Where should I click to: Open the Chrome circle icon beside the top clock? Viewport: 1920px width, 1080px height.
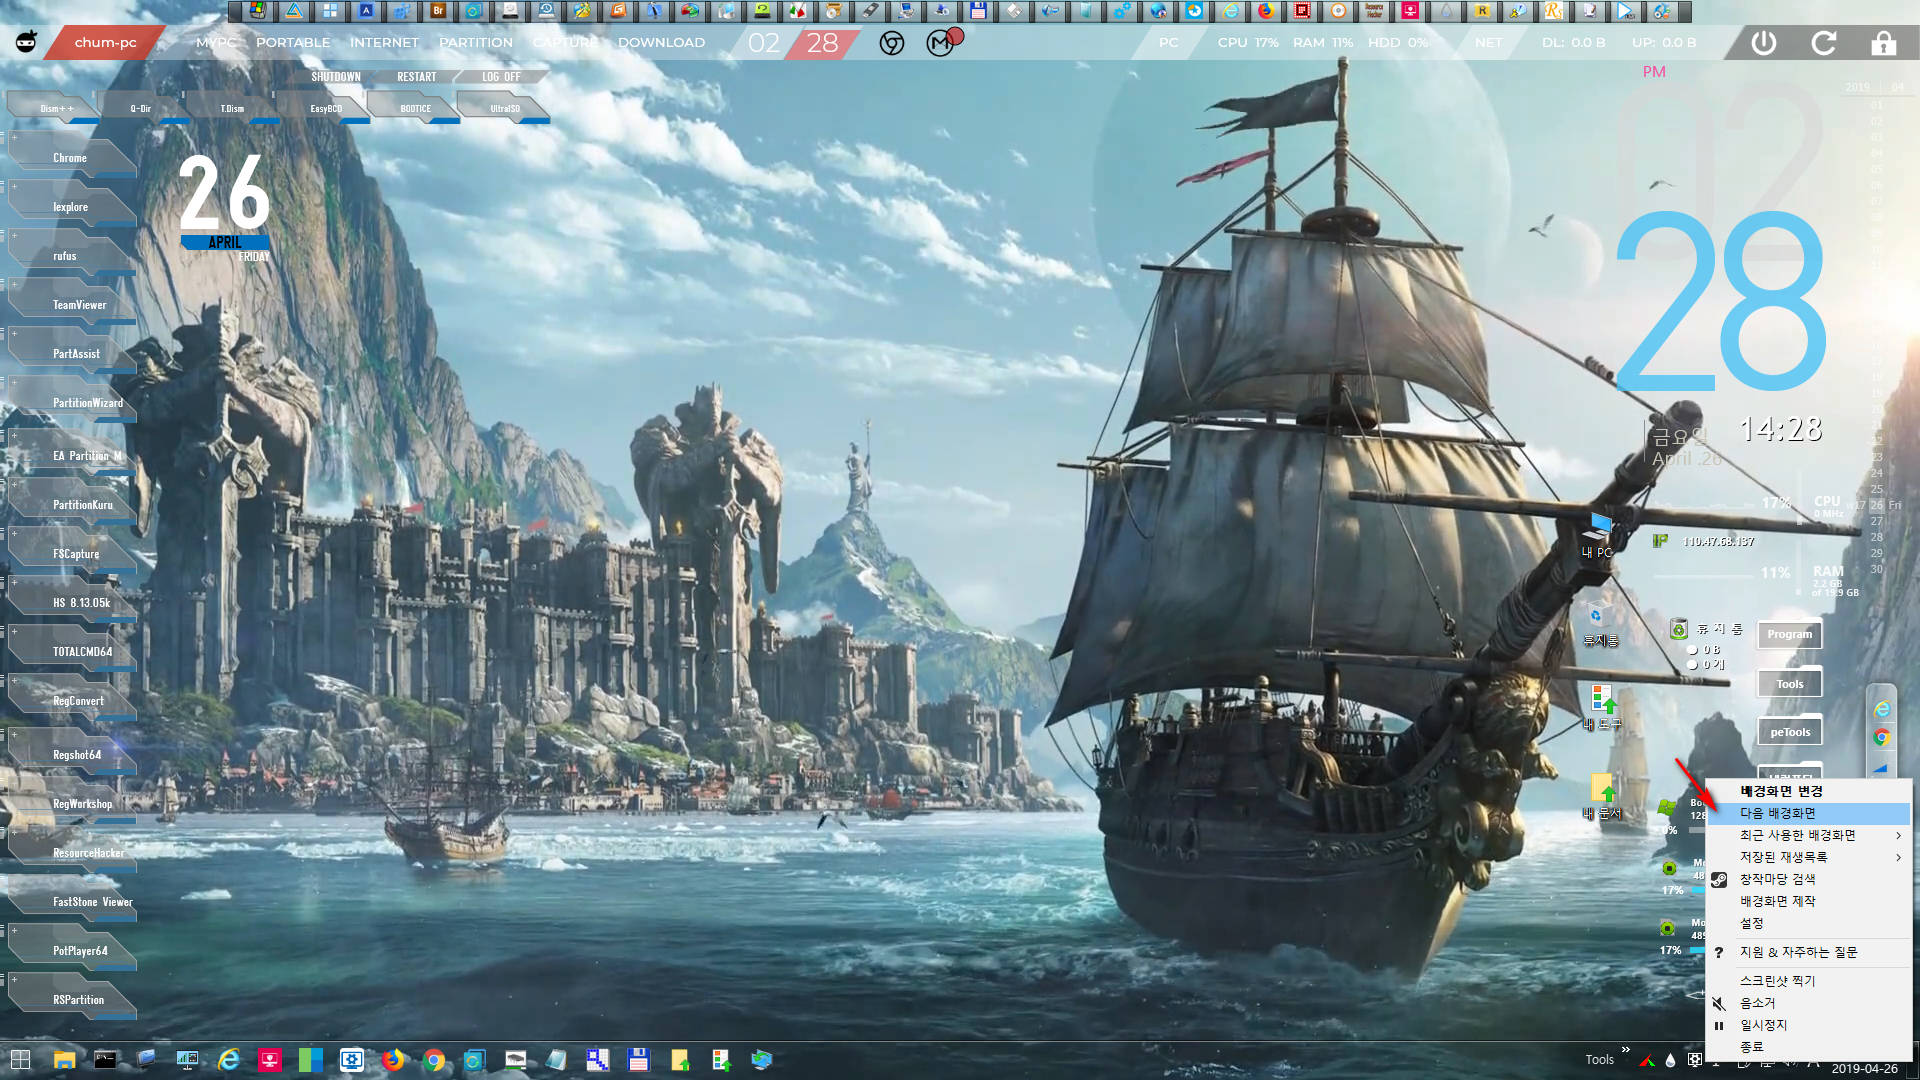[x=892, y=43]
